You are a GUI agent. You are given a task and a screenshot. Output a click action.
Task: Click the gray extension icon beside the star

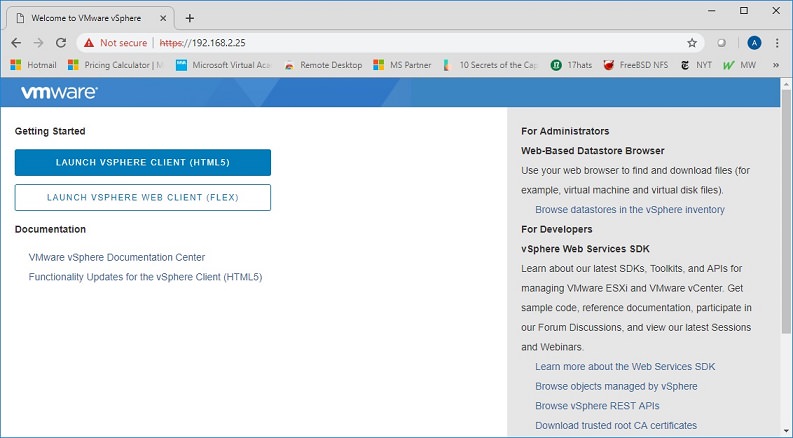(722, 43)
